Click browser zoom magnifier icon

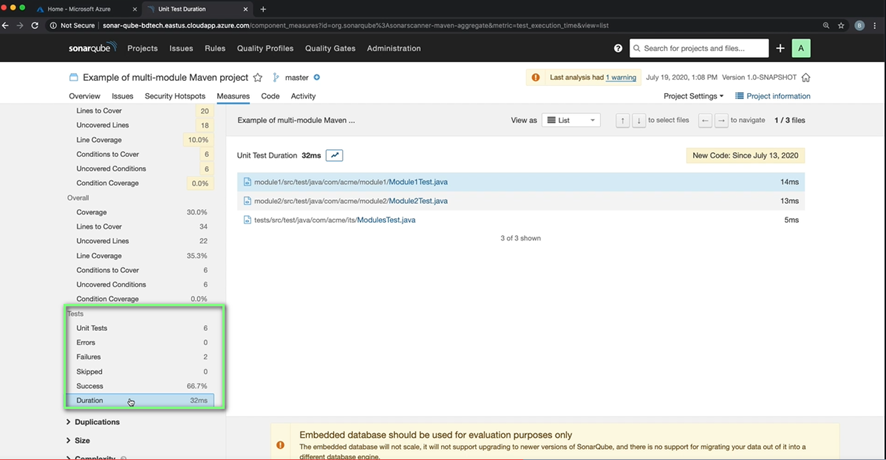click(x=826, y=25)
